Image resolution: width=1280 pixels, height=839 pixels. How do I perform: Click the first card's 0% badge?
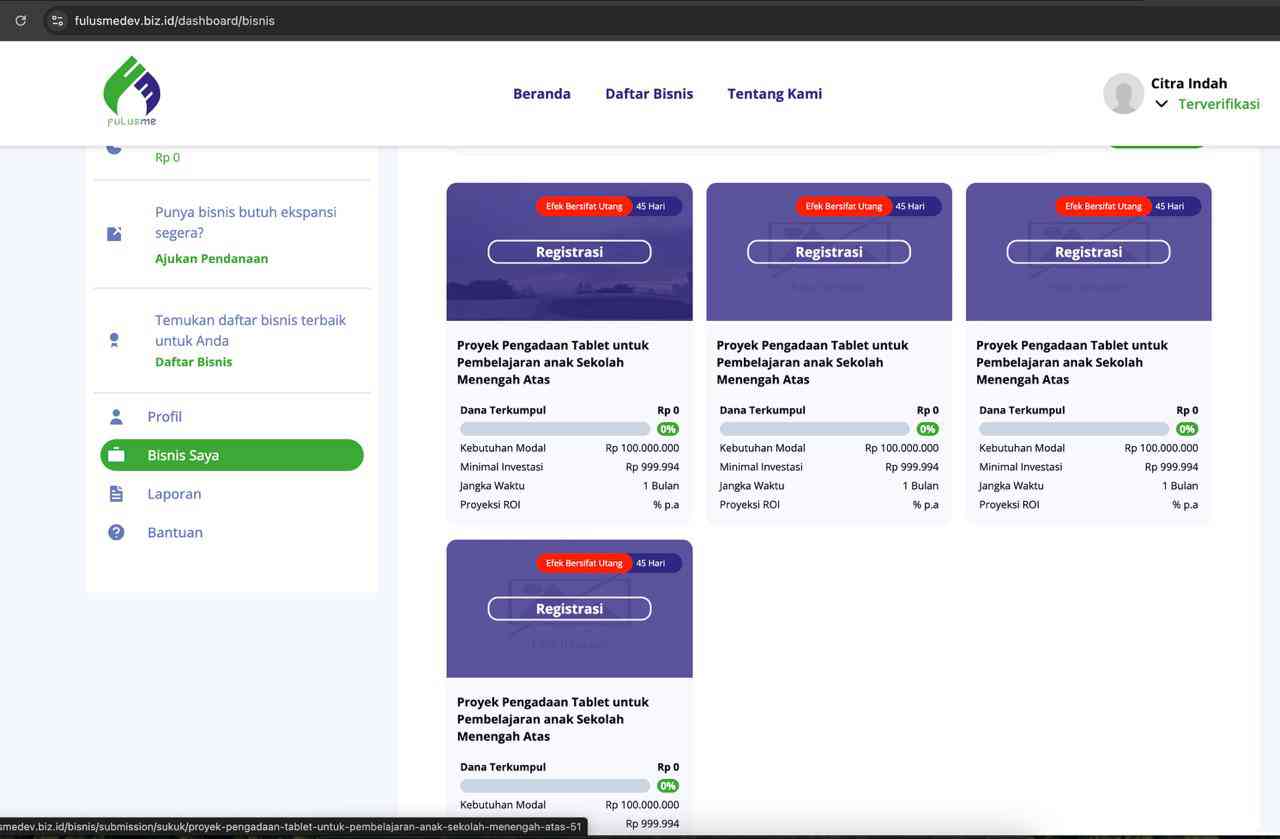668,429
